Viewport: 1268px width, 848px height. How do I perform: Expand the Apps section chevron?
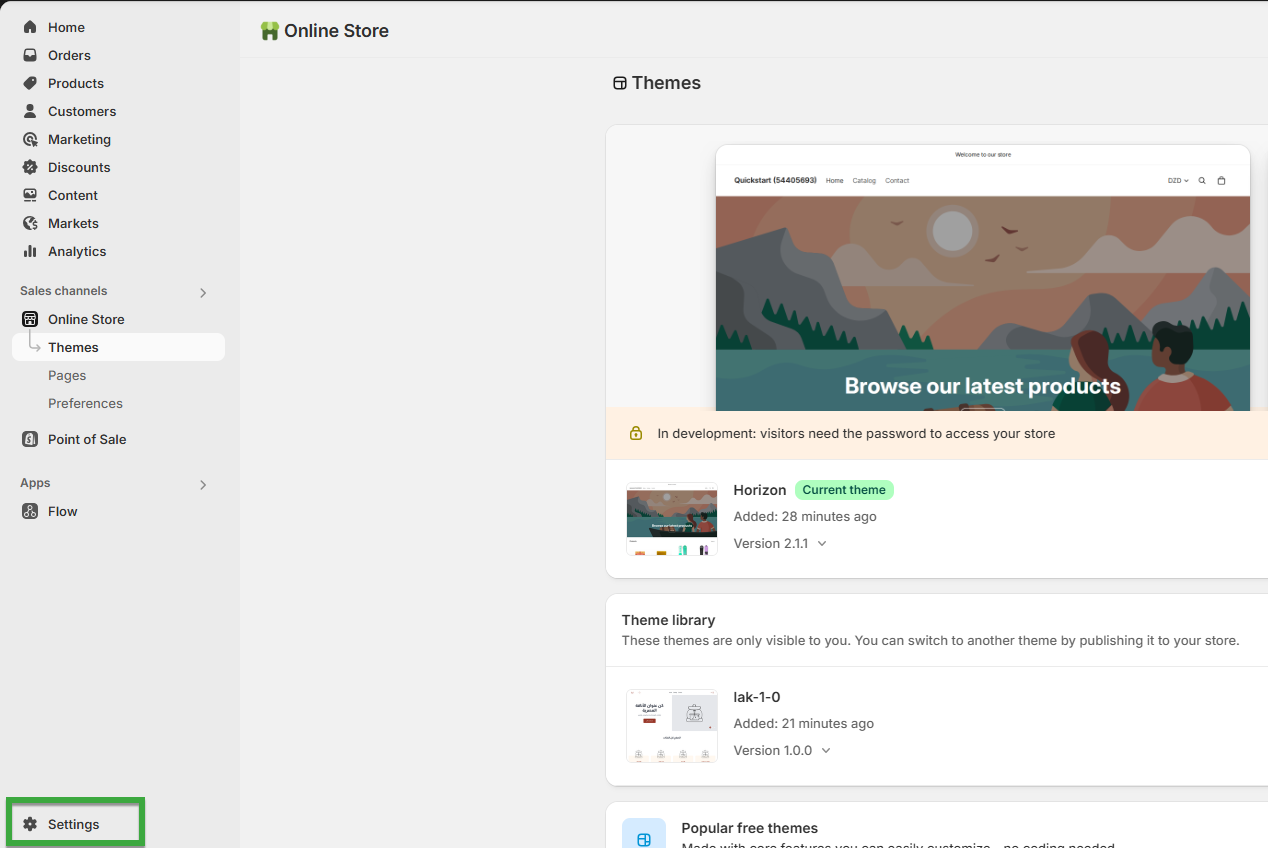203,485
